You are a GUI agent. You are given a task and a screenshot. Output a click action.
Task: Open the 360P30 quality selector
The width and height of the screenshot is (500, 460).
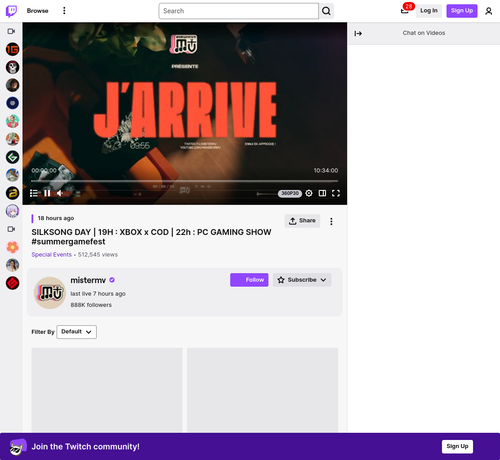(290, 193)
